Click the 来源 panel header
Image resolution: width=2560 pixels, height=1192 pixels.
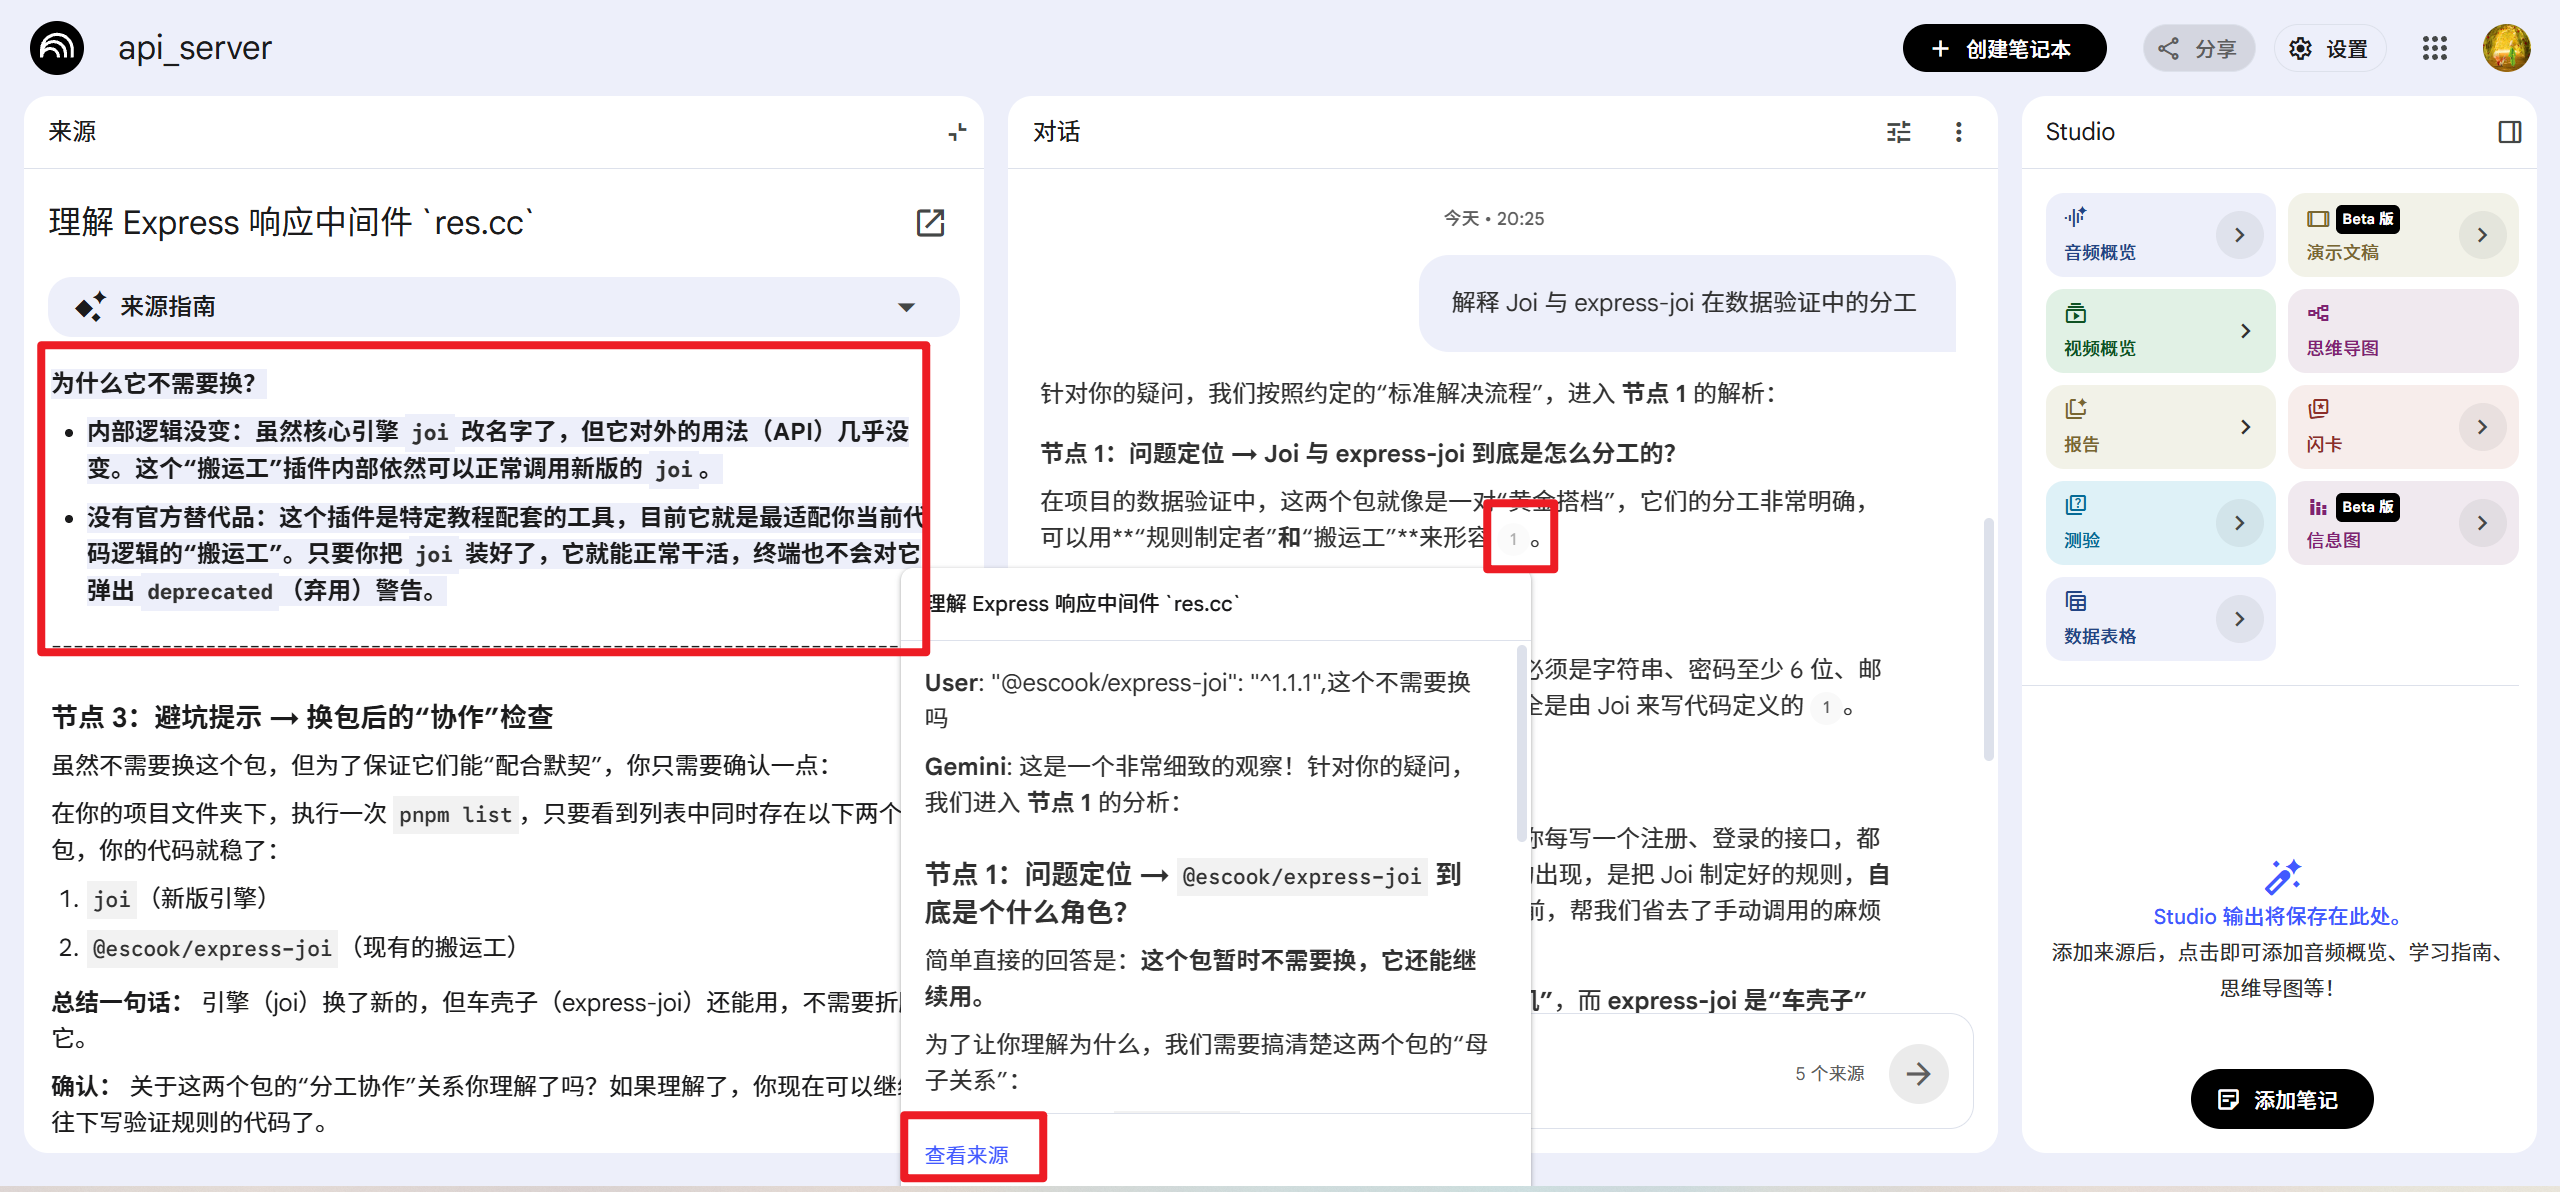(x=72, y=132)
